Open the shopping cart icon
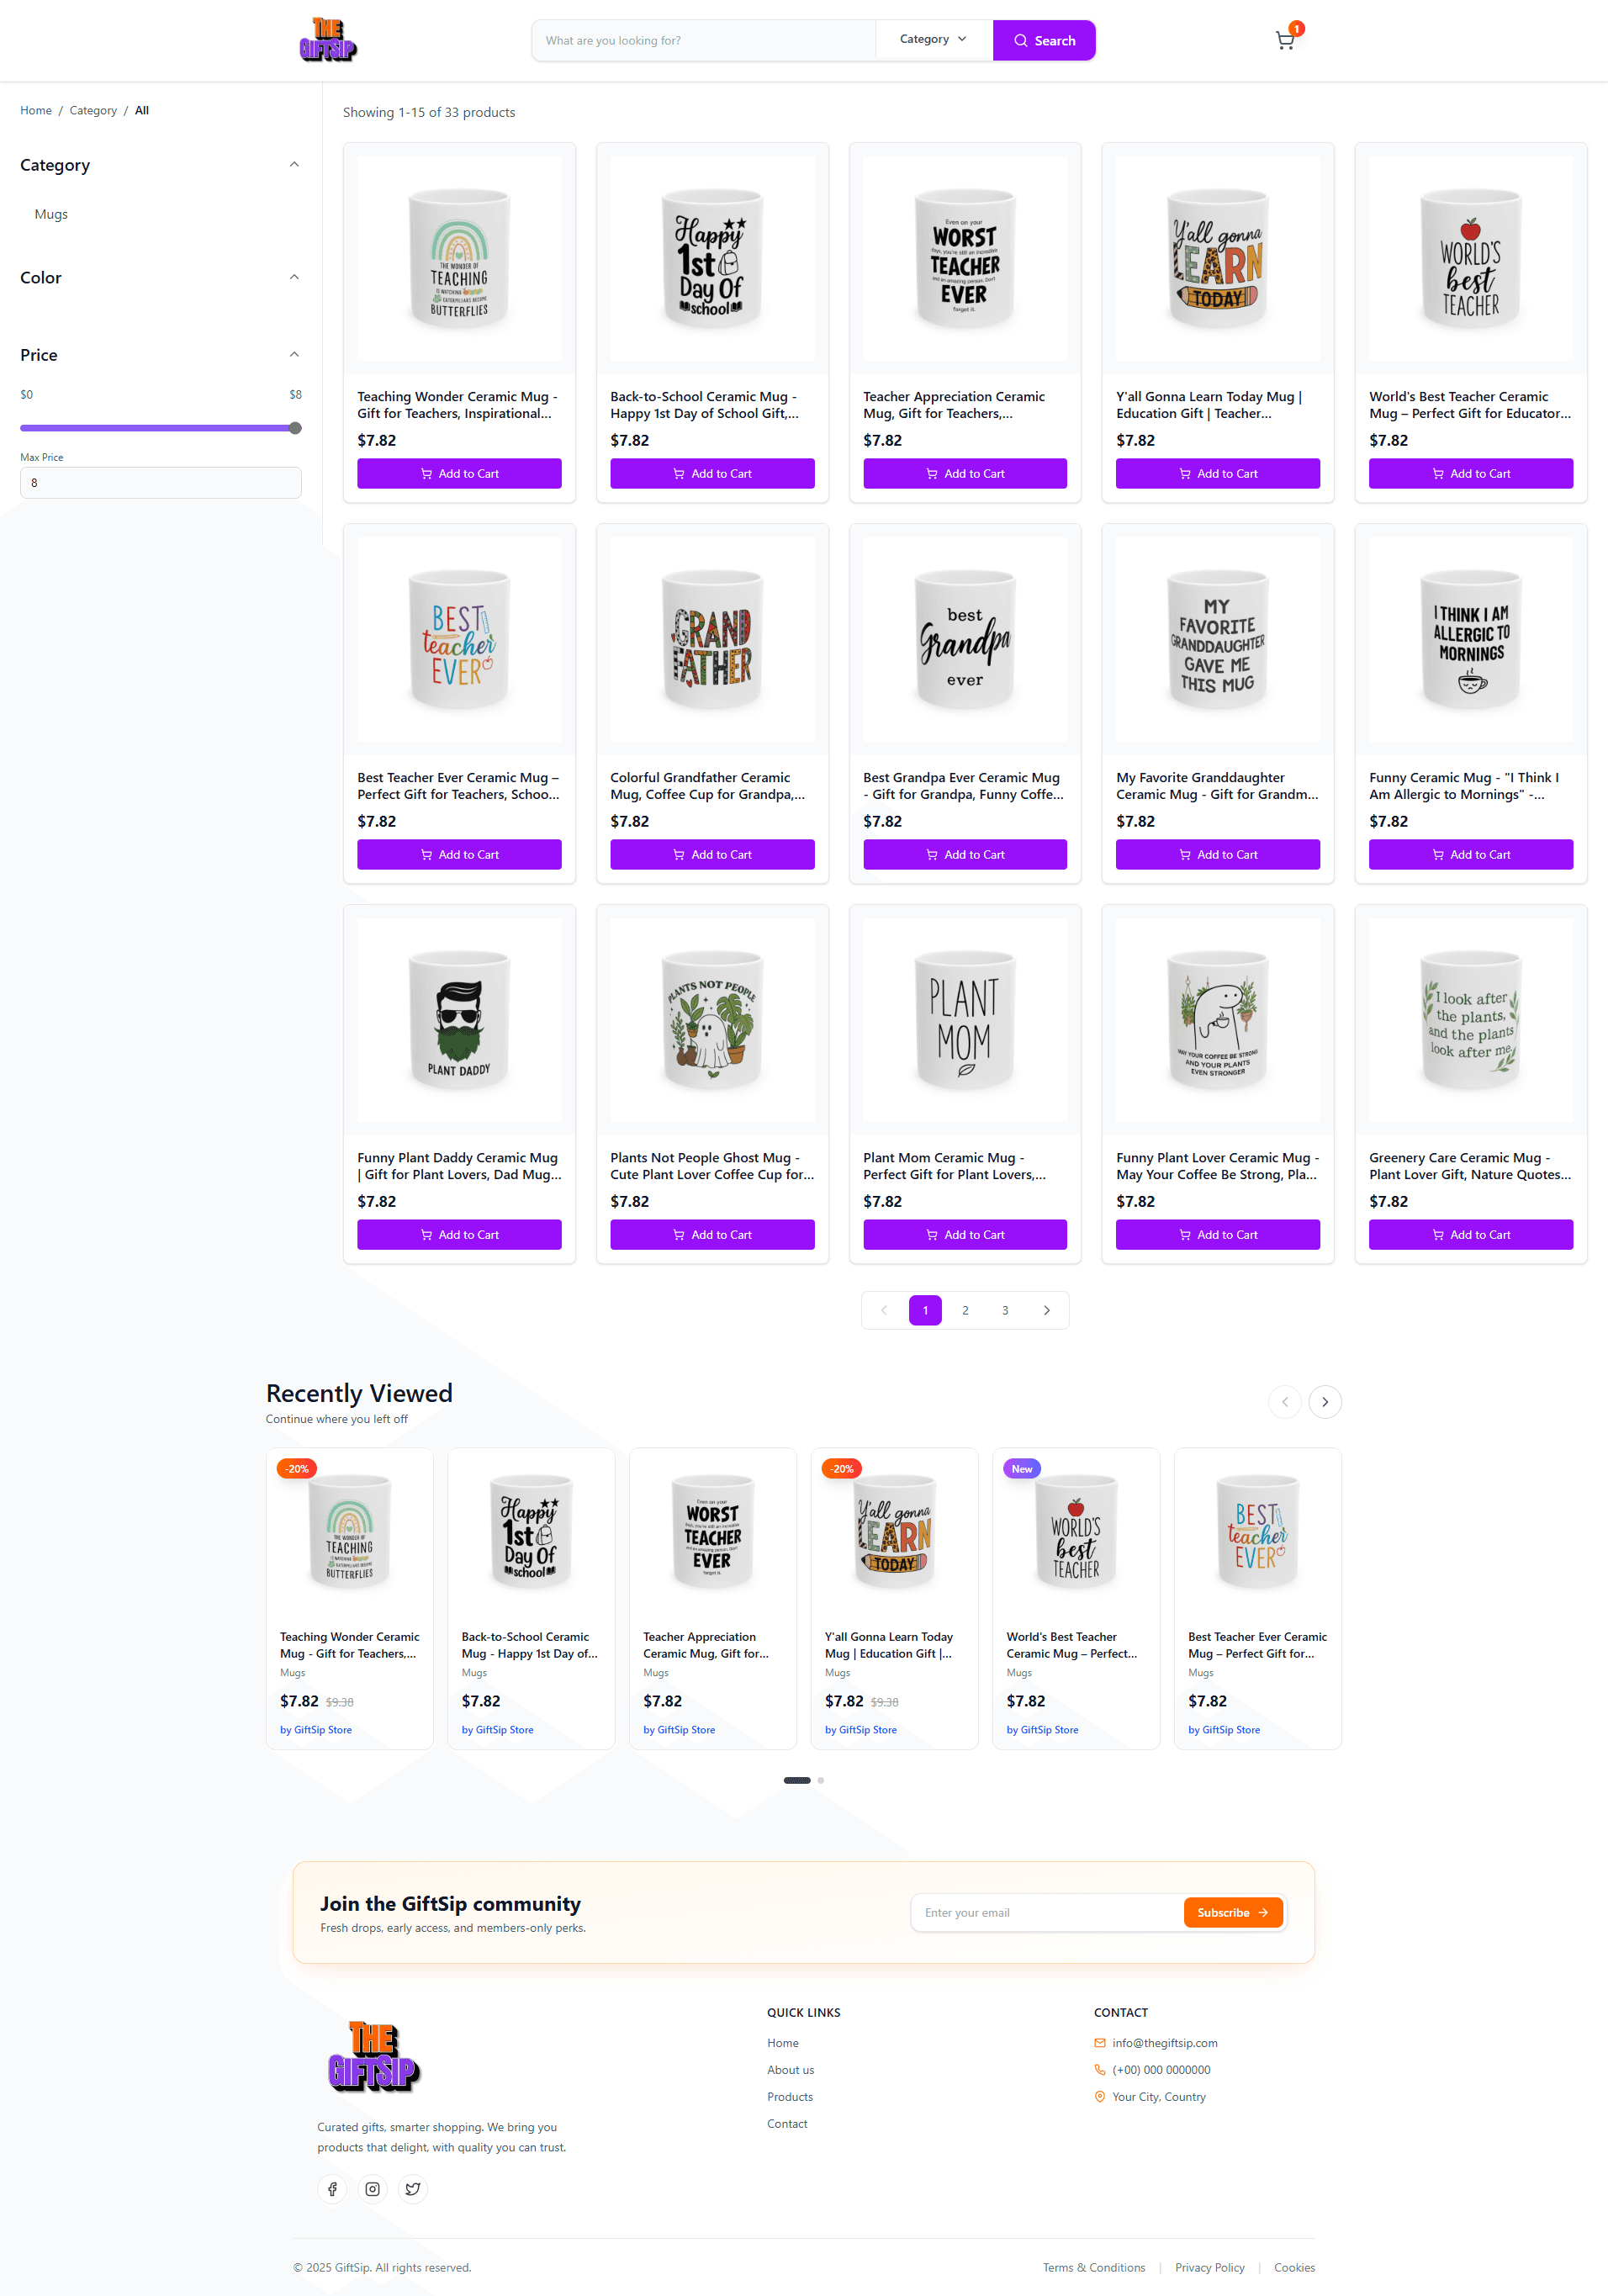This screenshot has width=1608, height=2296. tap(1285, 41)
